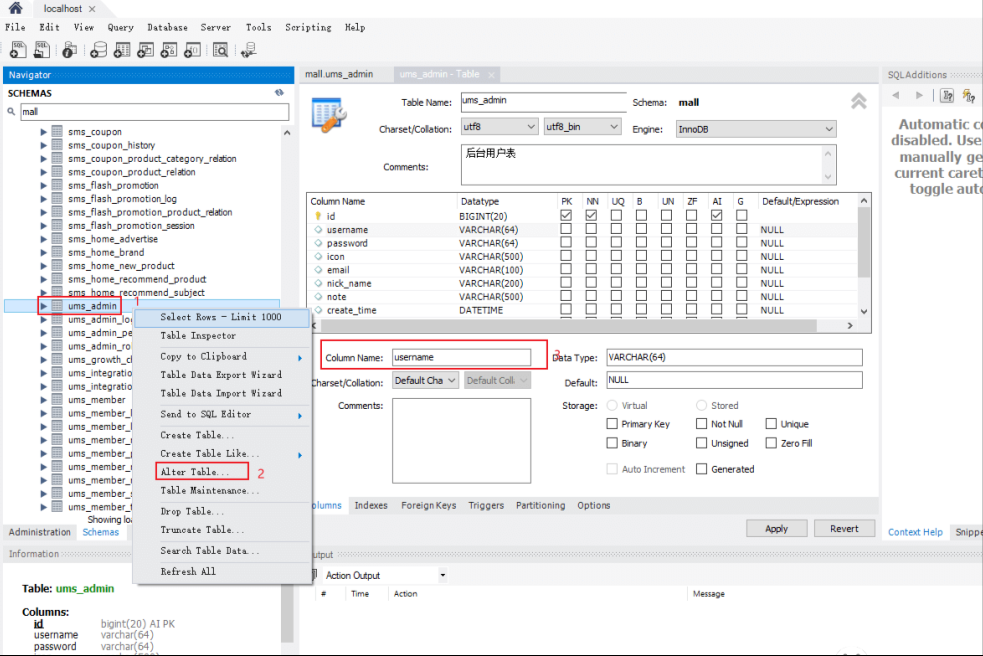983x656 pixels.
Task: Check the Primary Key storage option
Action: (x=612, y=424)
